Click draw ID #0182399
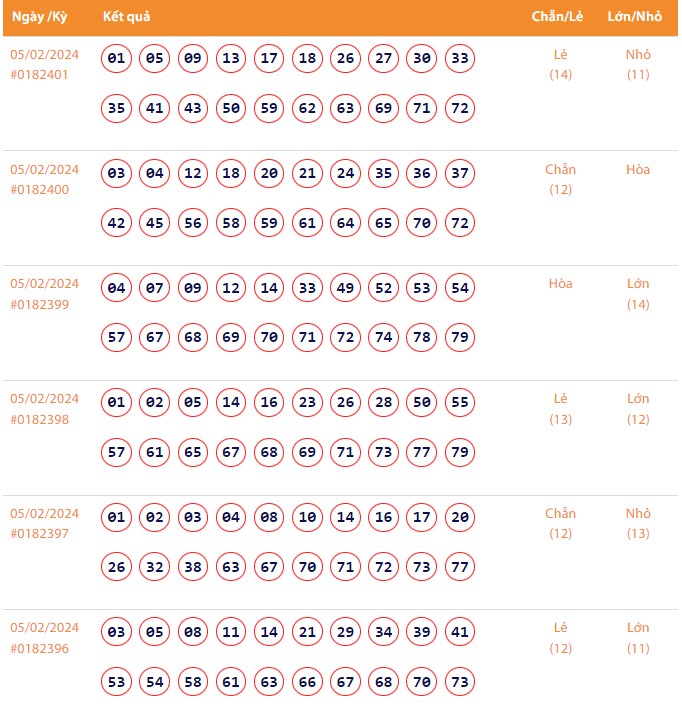Screen dimensions: 682x712 coord(39,304)
